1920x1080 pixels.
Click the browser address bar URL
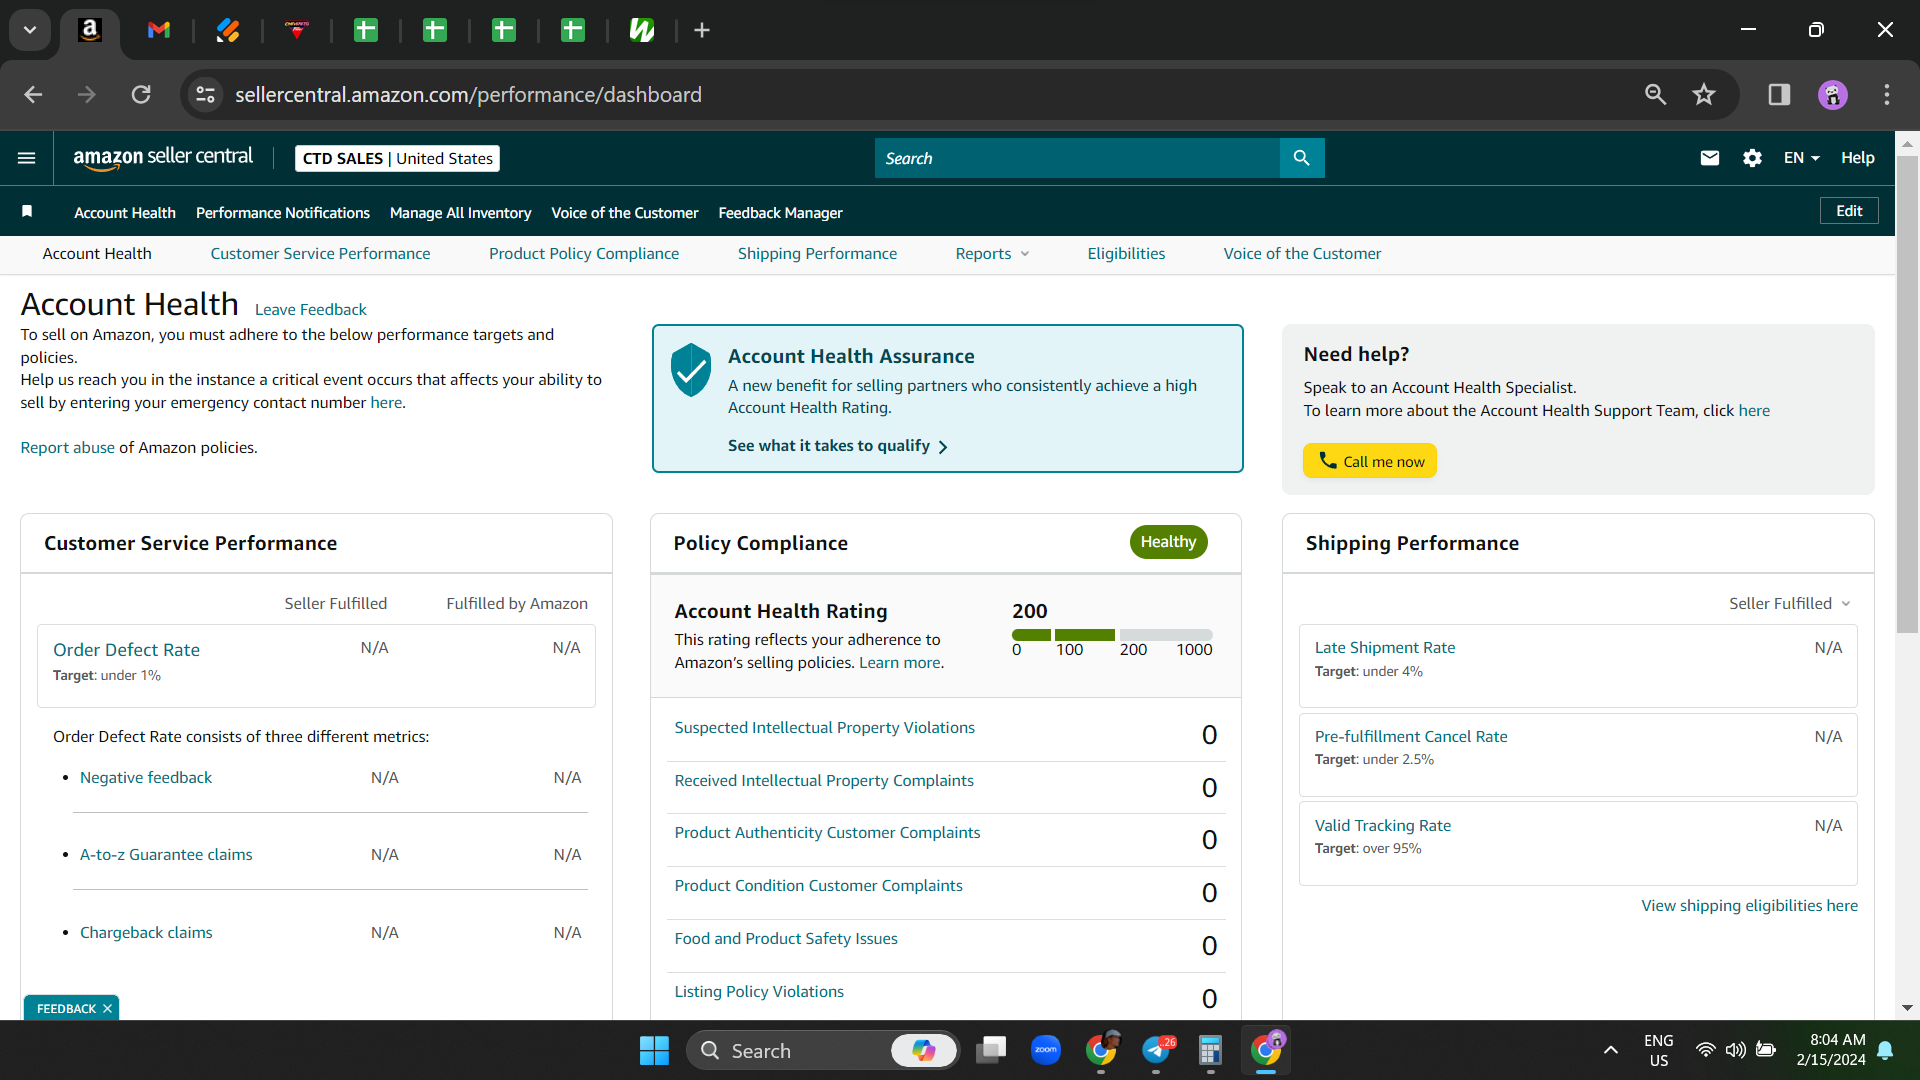tap(468, 95)
